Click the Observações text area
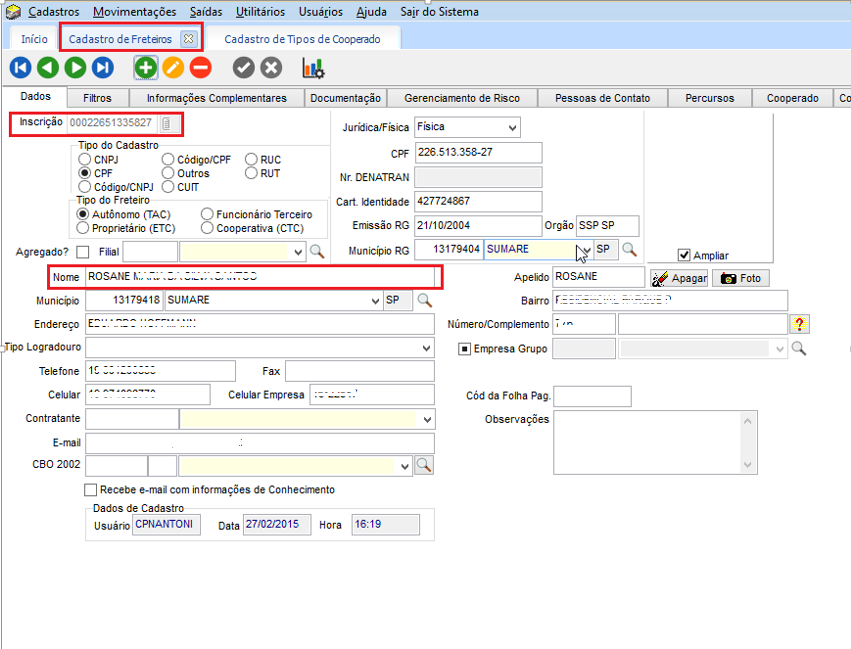Image resolution: width=851 pixels, height=649 pixels. click(x=655, y=442)
